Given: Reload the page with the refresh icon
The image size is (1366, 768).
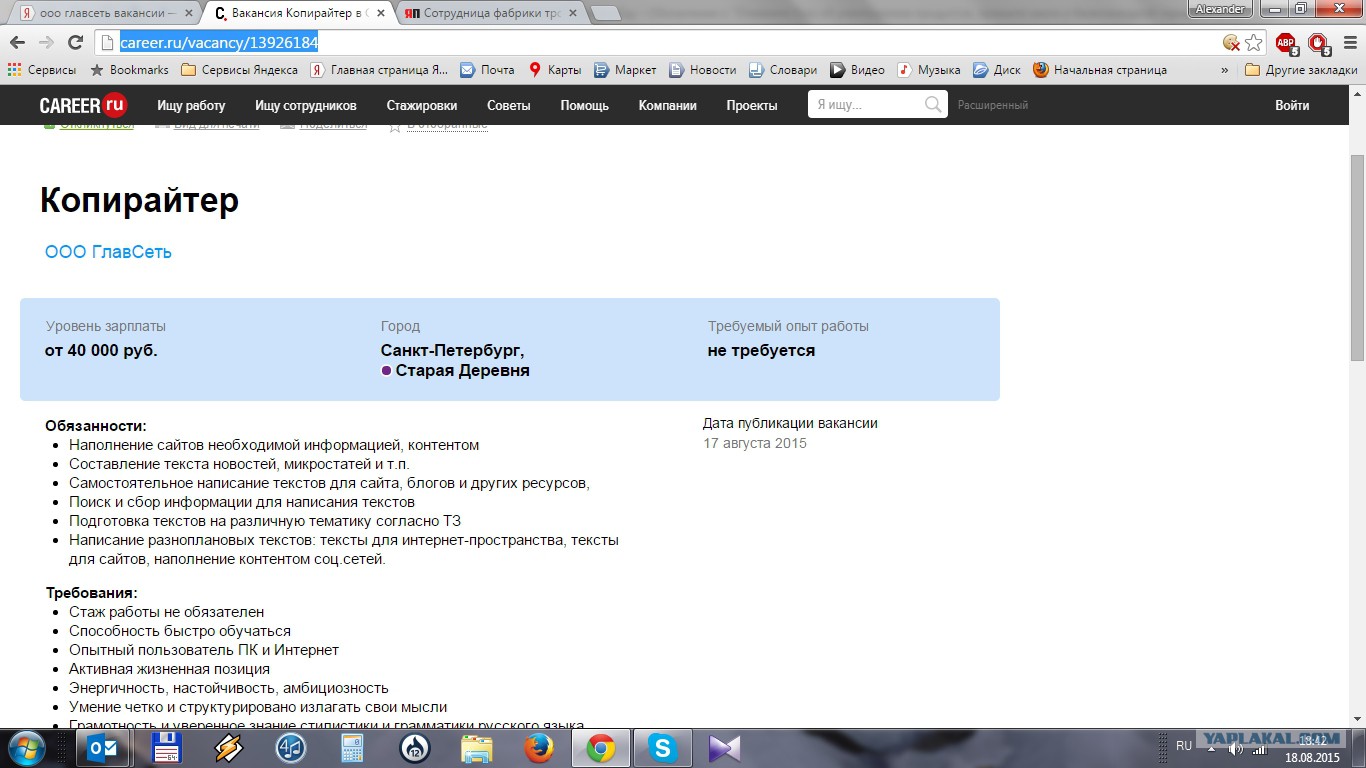Looking at the screenshot, I should [75, 42].
